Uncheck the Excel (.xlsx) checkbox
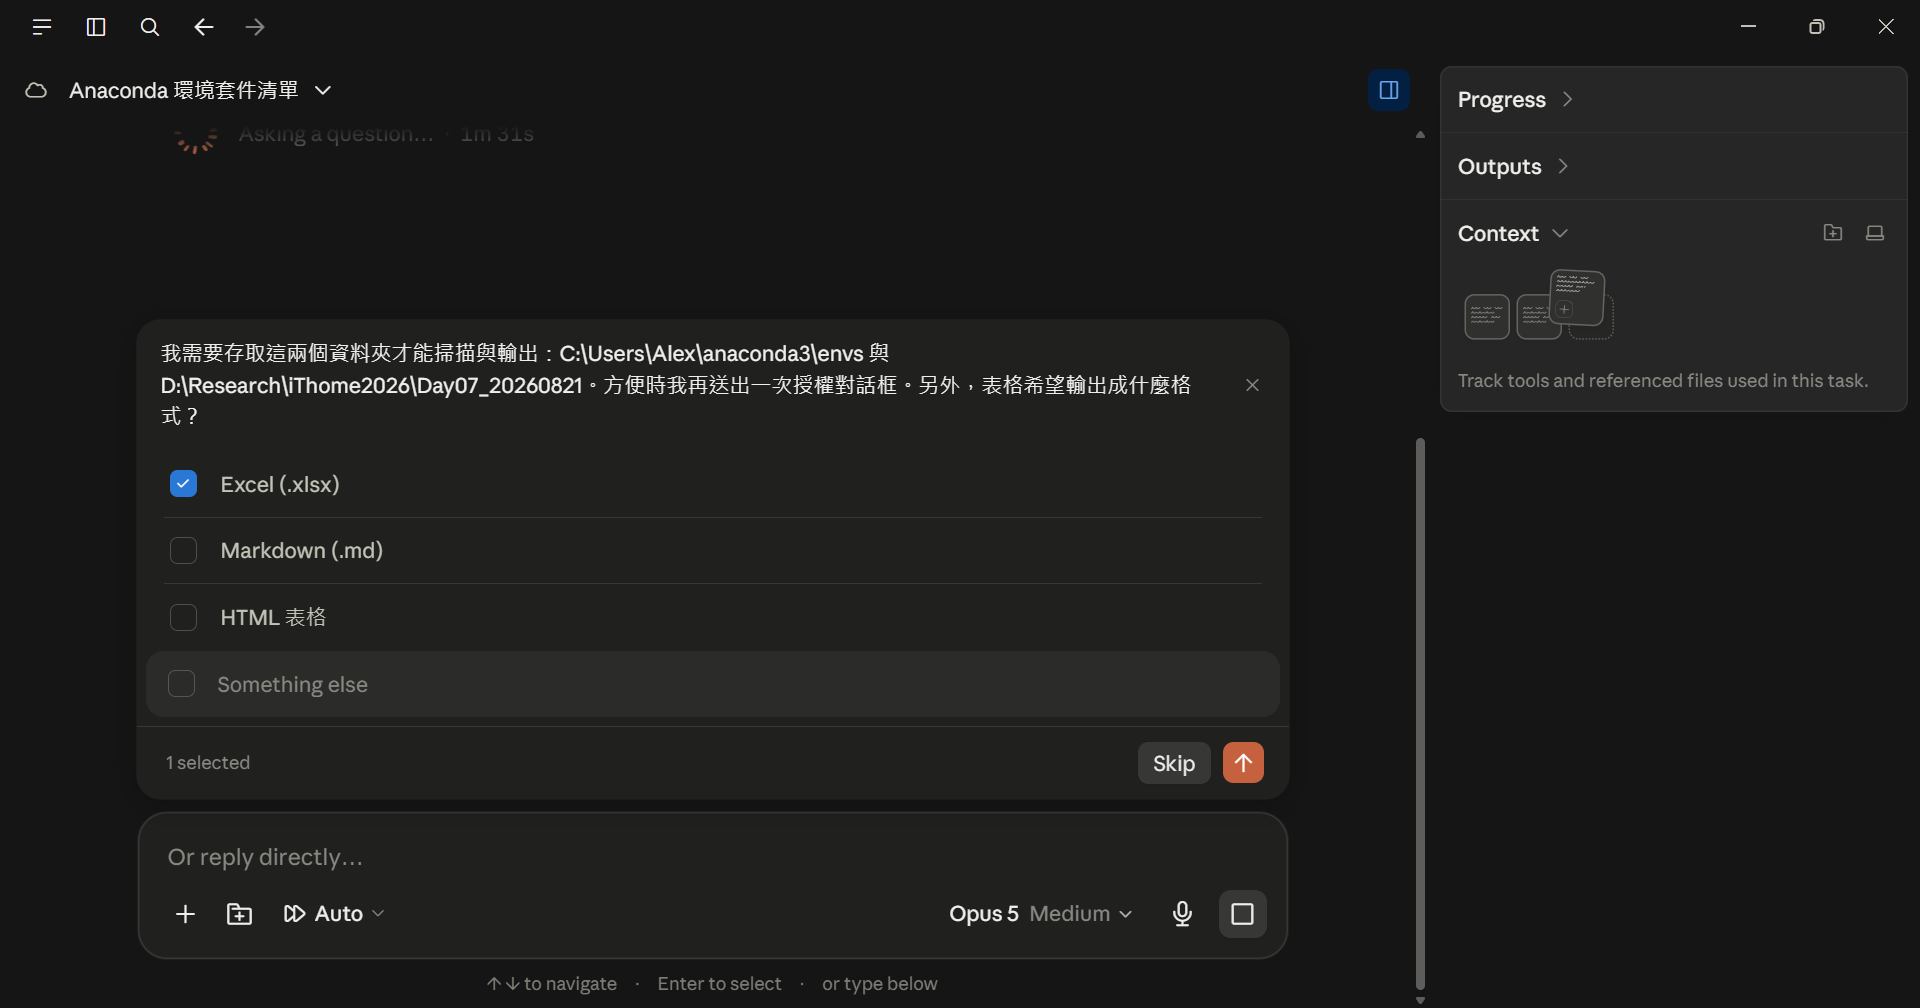Viewport: 1920px width, 1008px height. [183, 484]
